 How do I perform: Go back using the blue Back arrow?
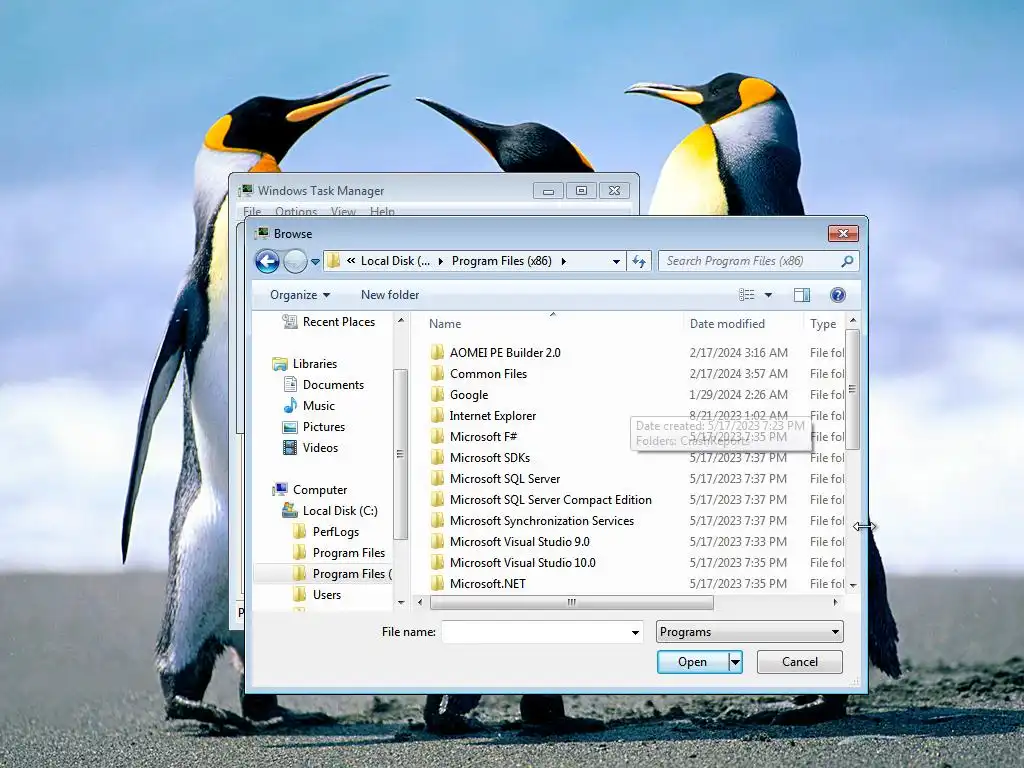click(x=267, y=261)
